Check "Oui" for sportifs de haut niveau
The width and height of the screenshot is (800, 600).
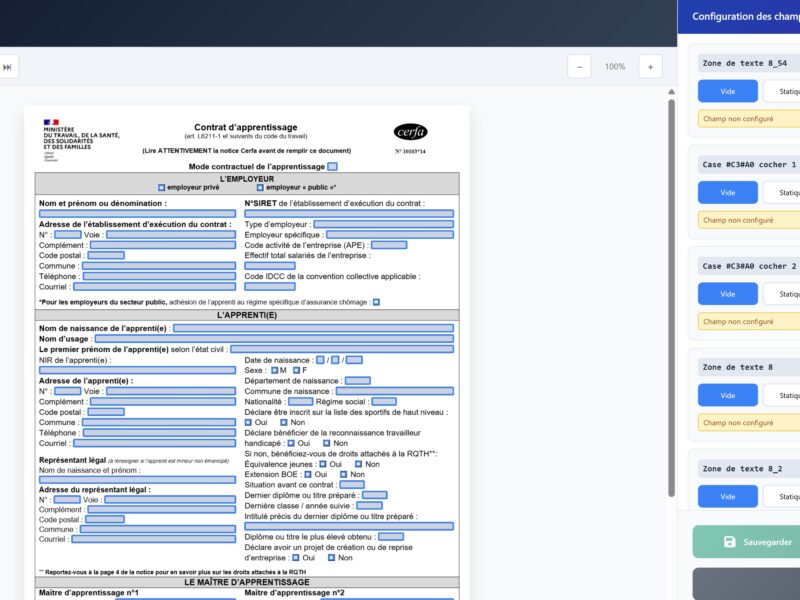point(249,422)
